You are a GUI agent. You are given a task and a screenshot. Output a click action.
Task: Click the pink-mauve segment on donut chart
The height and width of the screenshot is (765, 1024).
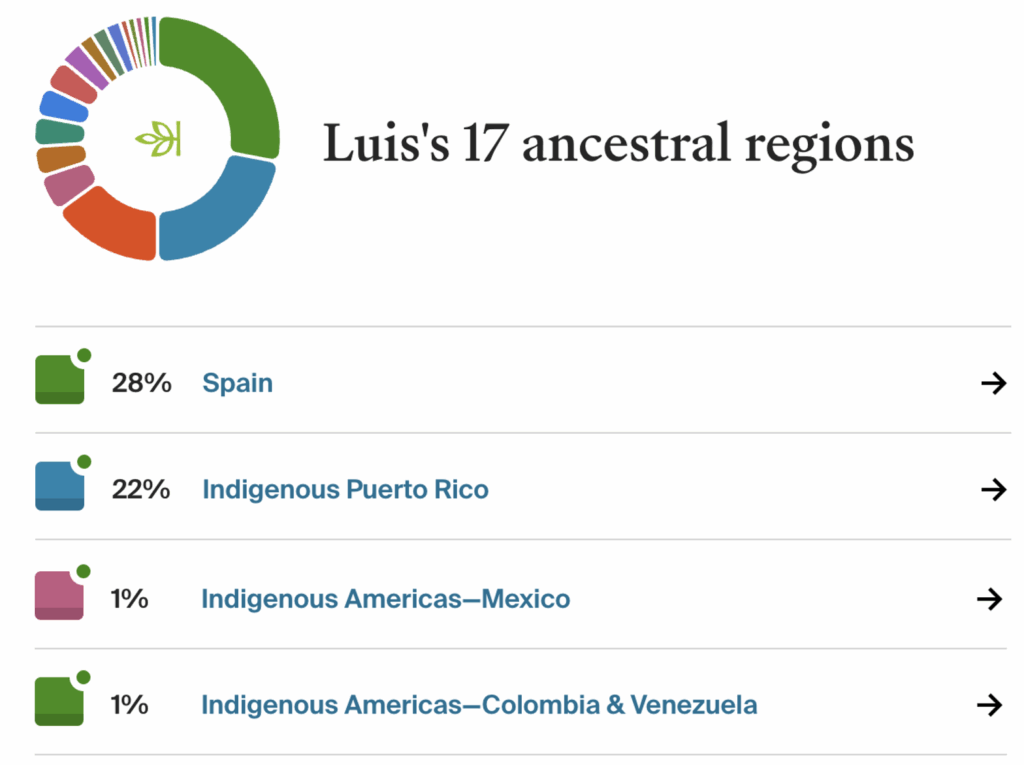(x=68, y=185)
